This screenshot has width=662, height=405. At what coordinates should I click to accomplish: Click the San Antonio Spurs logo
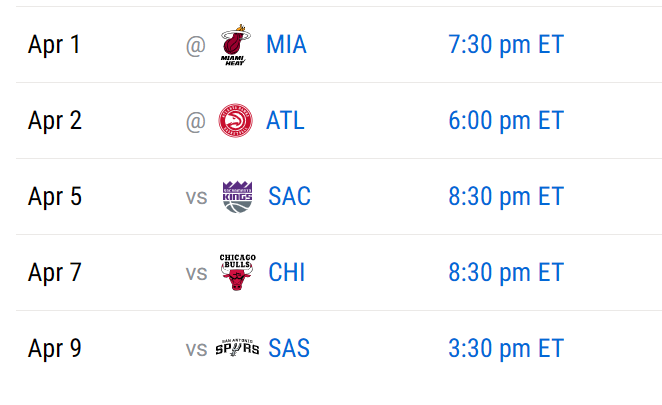237,348
